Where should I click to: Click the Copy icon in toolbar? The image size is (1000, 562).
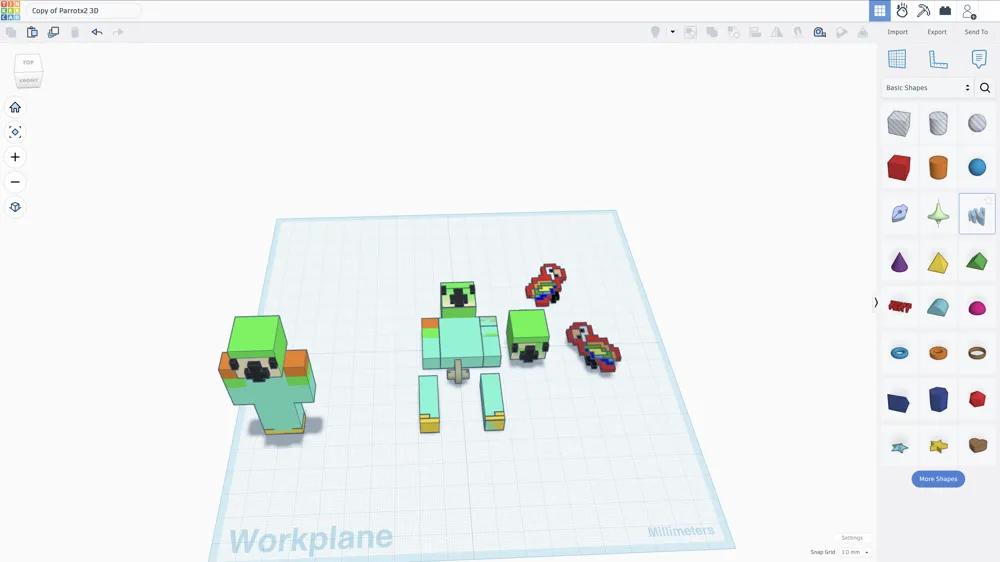click(11, 32)
